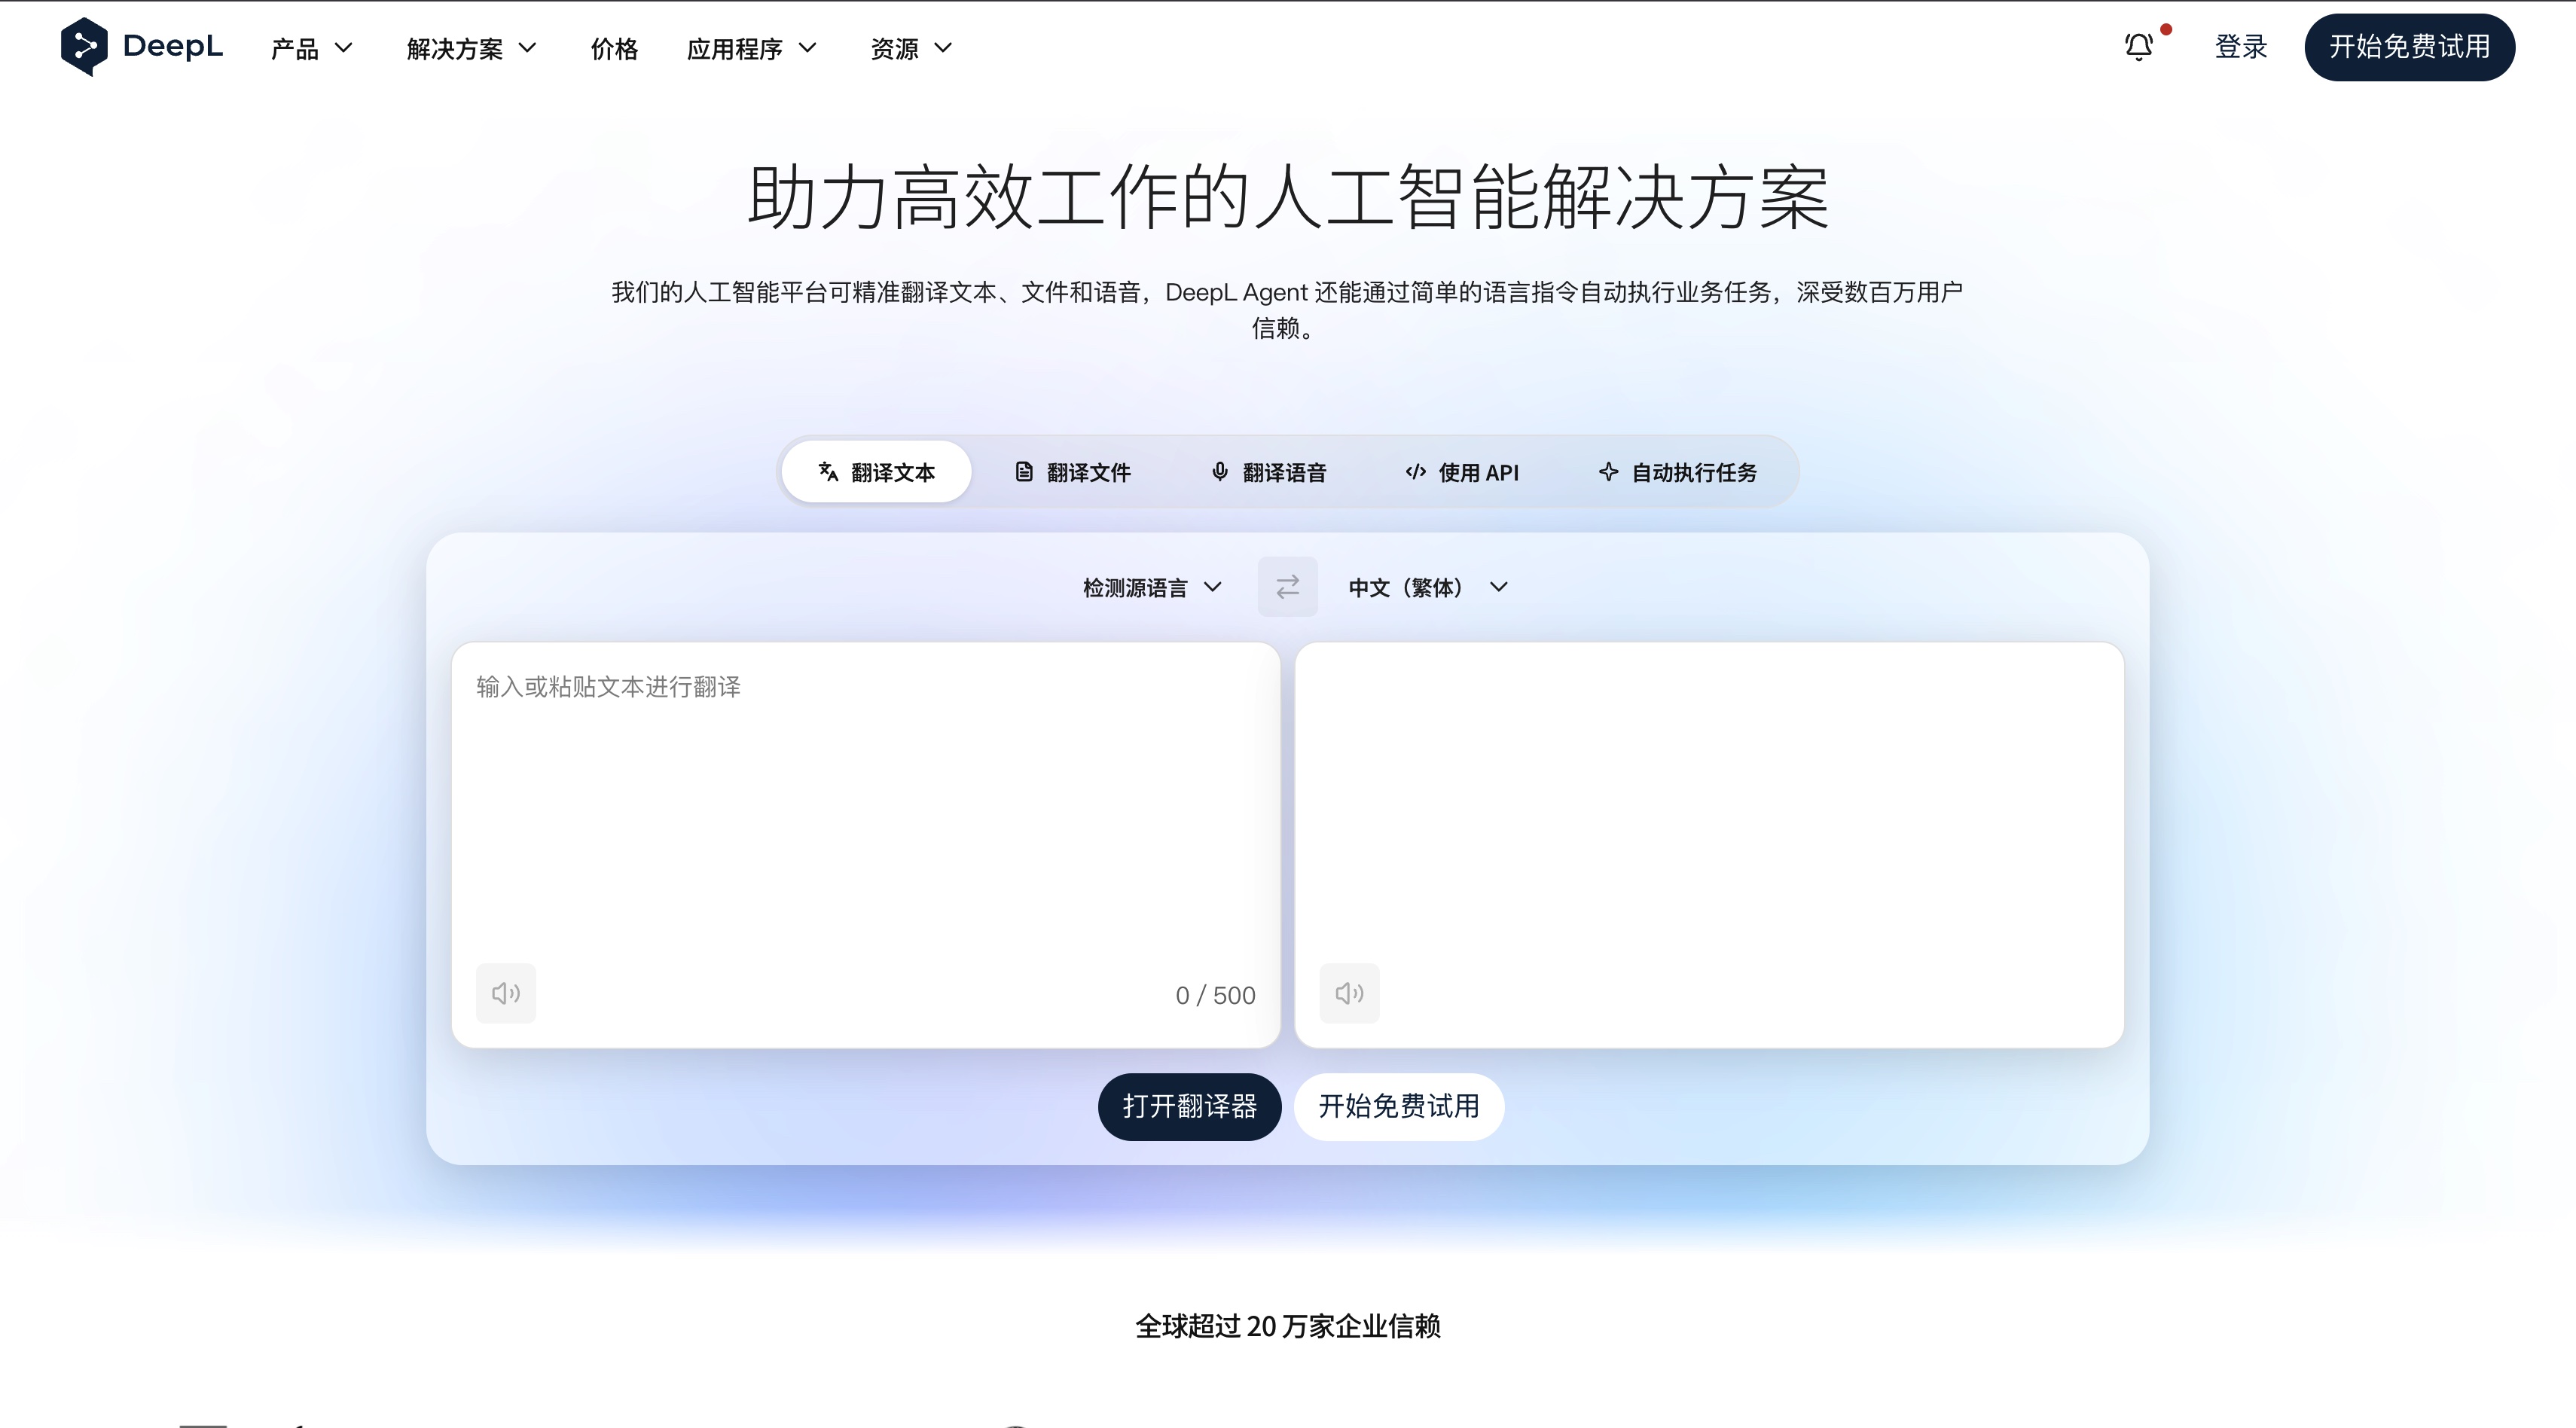
Task: Open 中文（繁体）target language dropdown
Action: tap(1428, 587)
